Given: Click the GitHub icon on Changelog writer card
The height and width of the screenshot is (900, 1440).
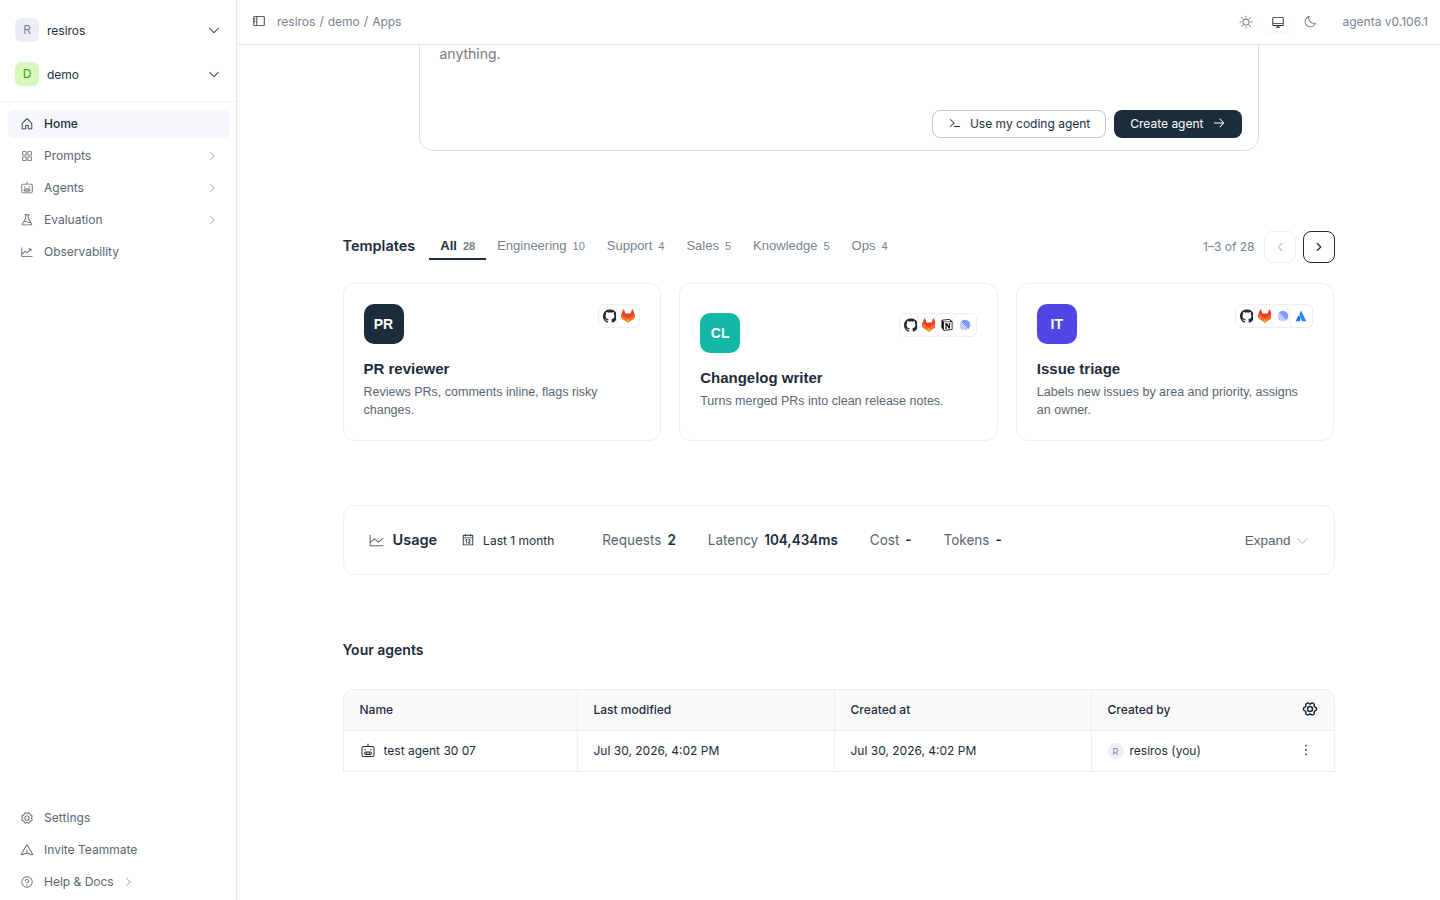Looking at the screenshot, I should point(911,325).
